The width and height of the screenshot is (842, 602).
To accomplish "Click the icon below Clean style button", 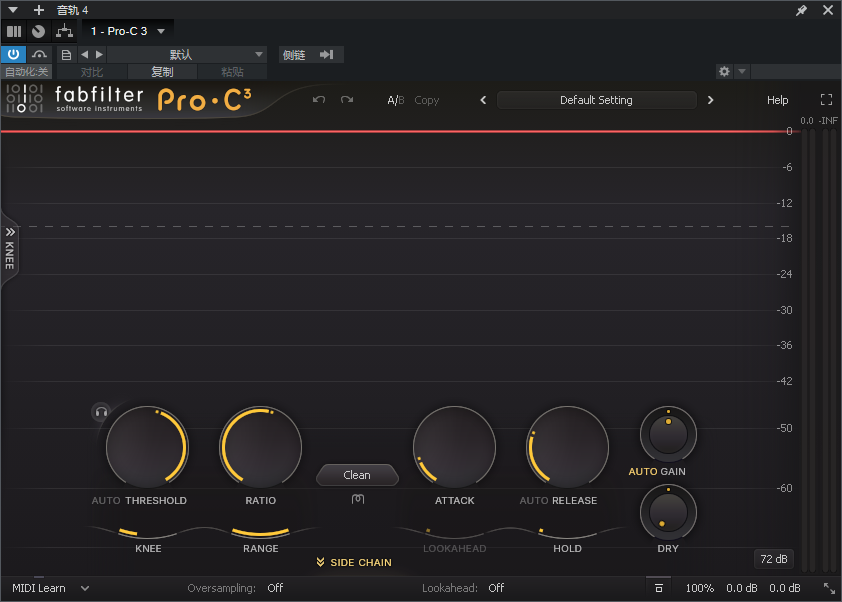I will click(358, 499).
